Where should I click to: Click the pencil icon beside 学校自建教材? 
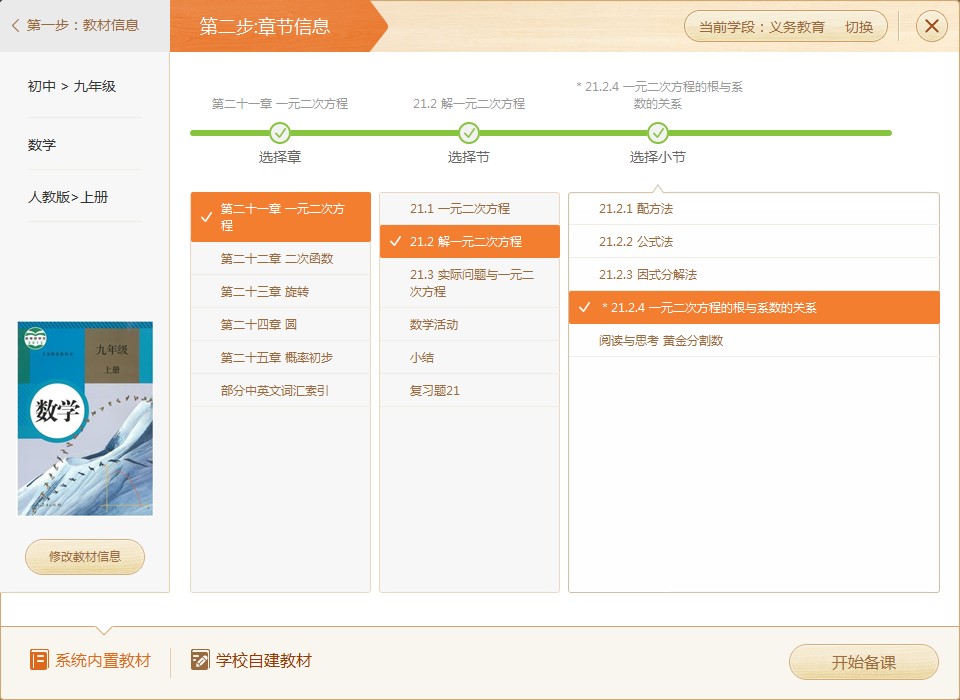click(194, 660)
